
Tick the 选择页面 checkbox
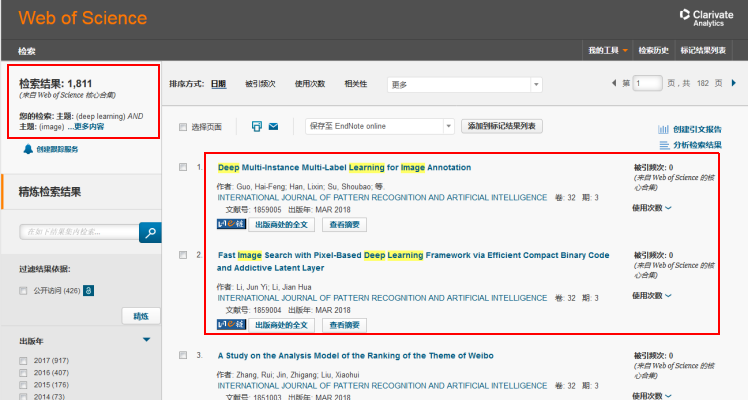183,127
